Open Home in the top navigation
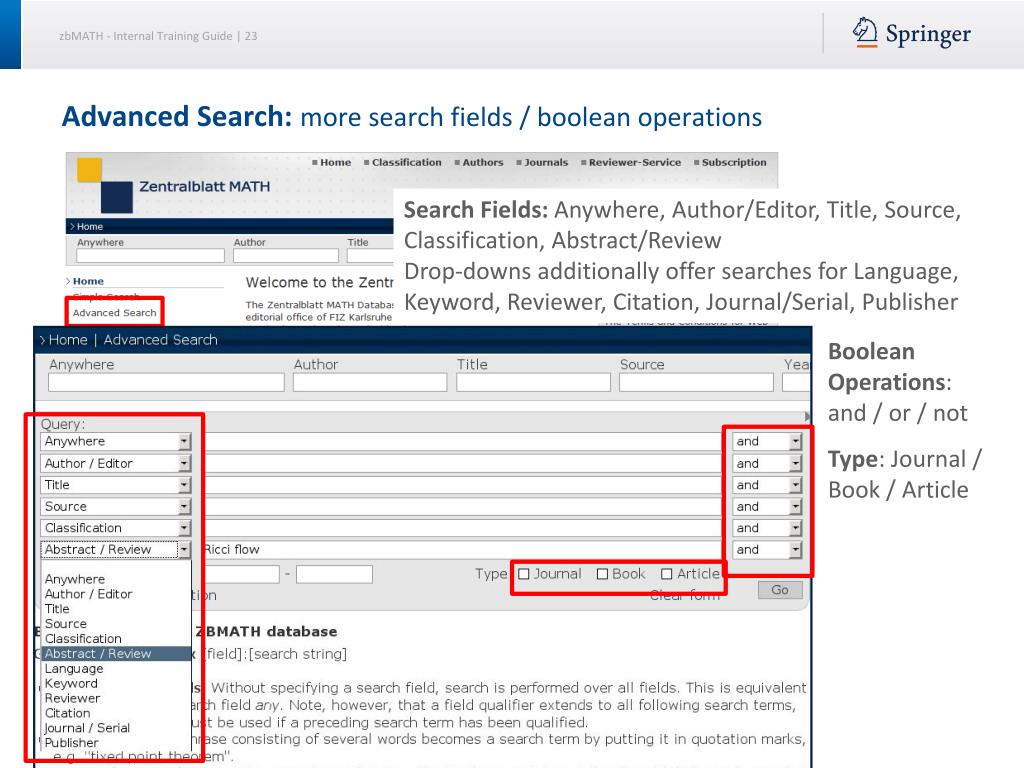The height and width of the screenshot is (768, 1024). pyautogui.click(x=335, y=163)
